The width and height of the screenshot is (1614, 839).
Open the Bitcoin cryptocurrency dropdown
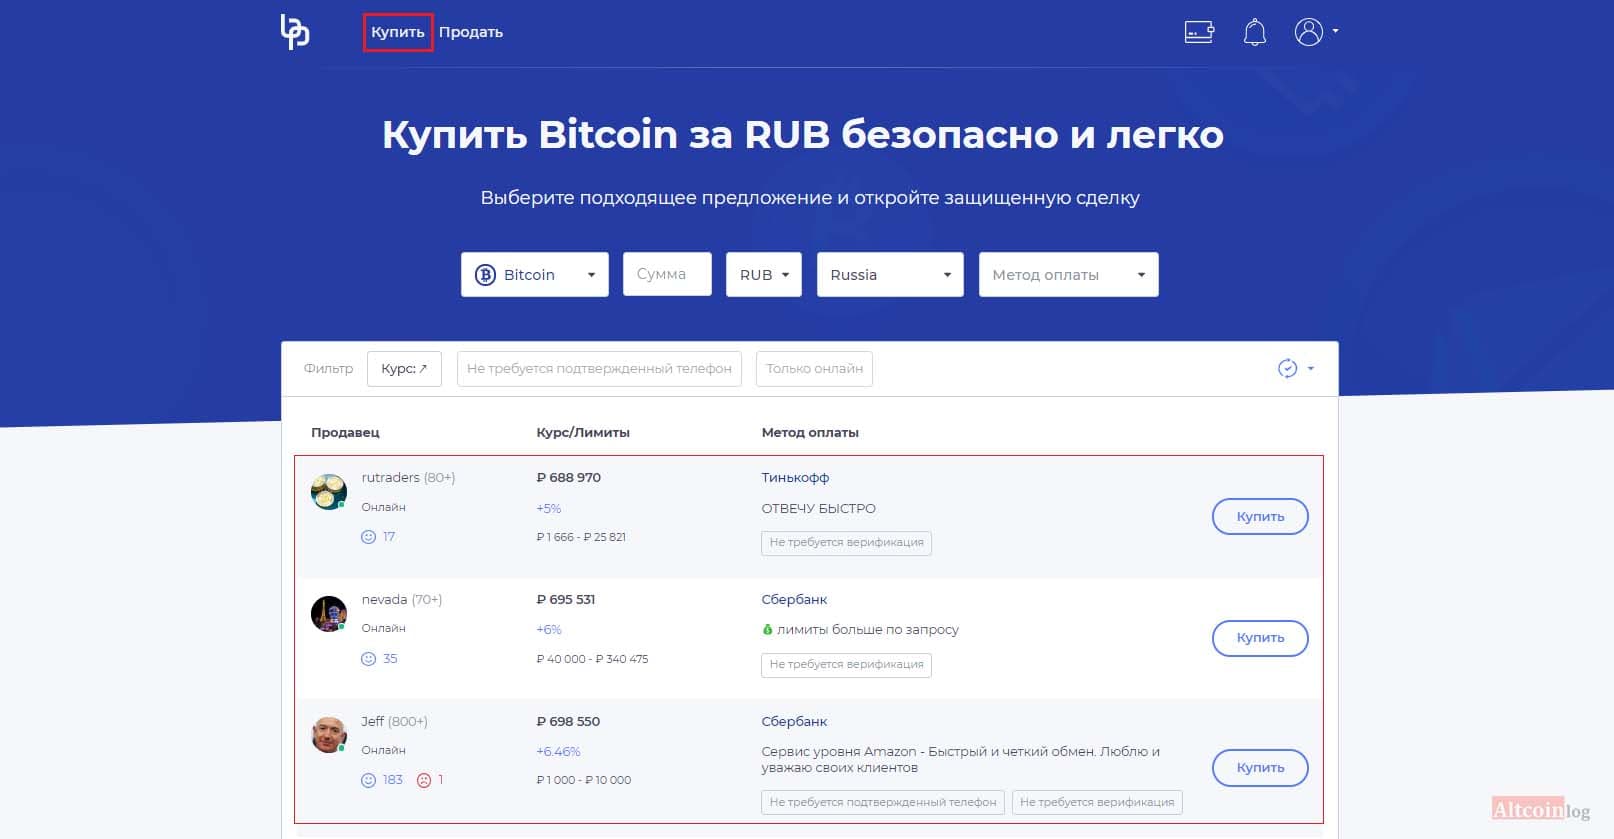(535, 274)
